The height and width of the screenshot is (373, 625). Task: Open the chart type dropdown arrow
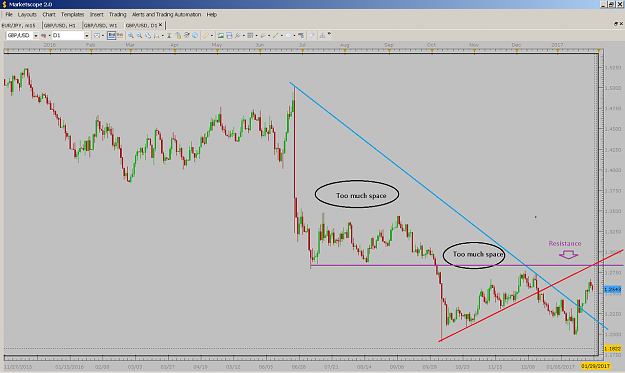[102, 35]
